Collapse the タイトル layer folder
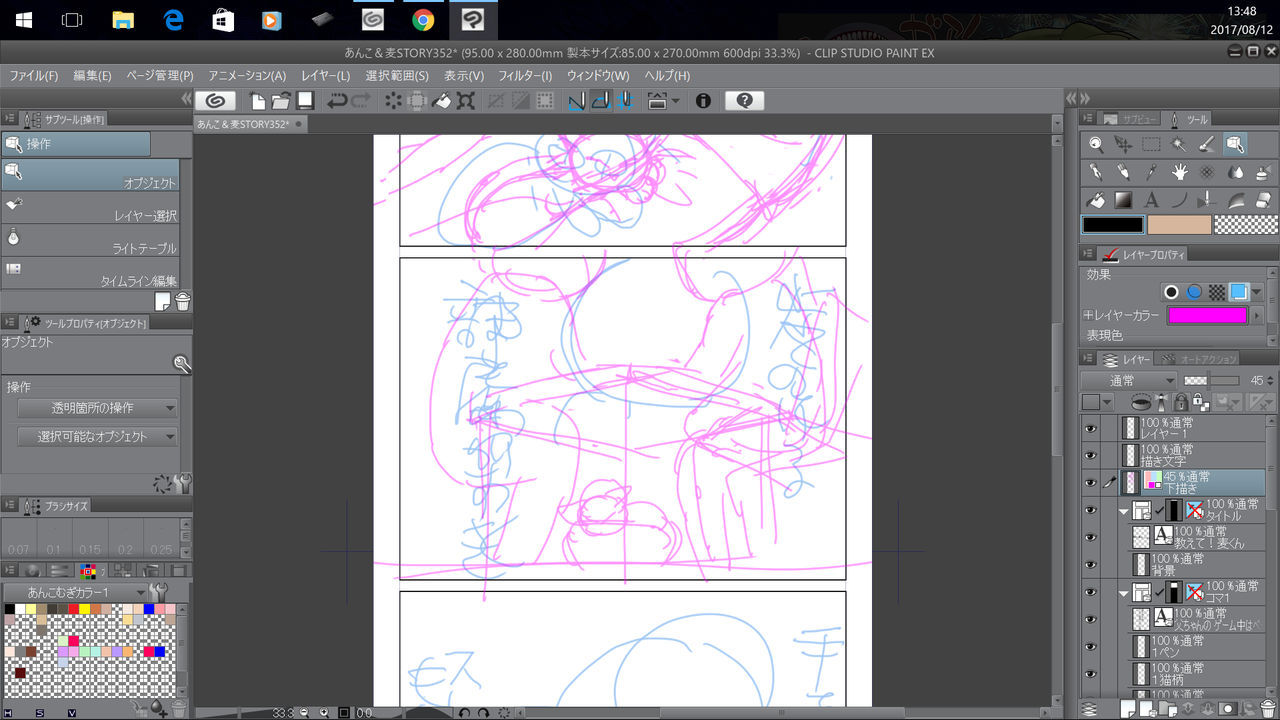Screen dimensions: 1280x720 pos(1124,511)
